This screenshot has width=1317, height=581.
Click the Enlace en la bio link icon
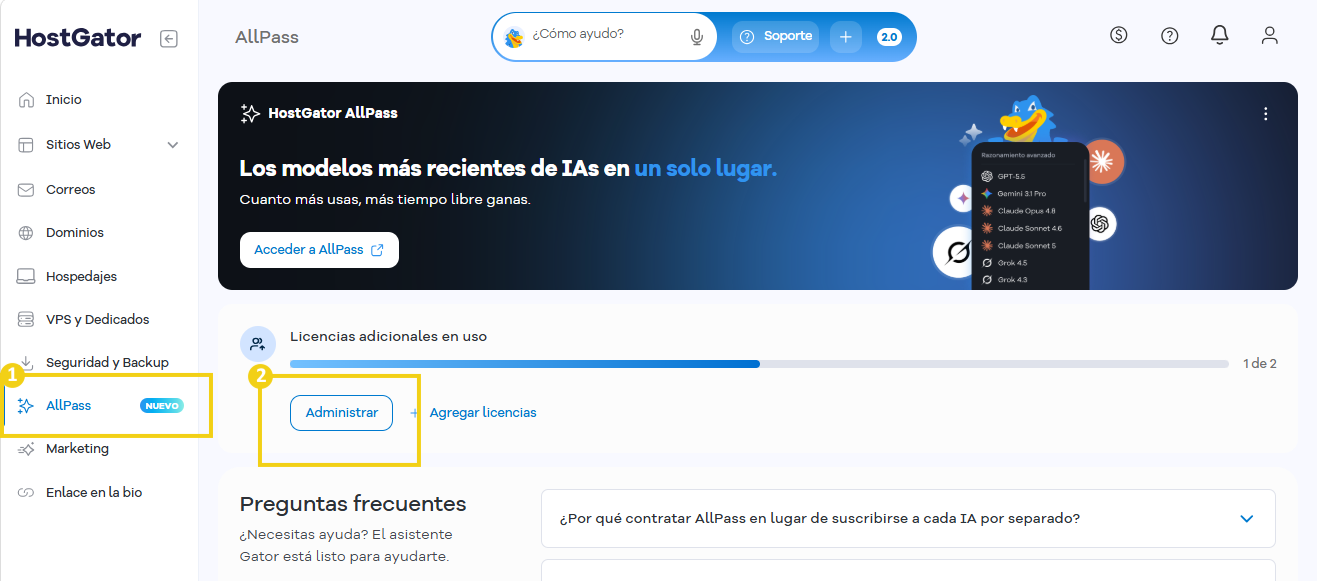coord(27,493)
